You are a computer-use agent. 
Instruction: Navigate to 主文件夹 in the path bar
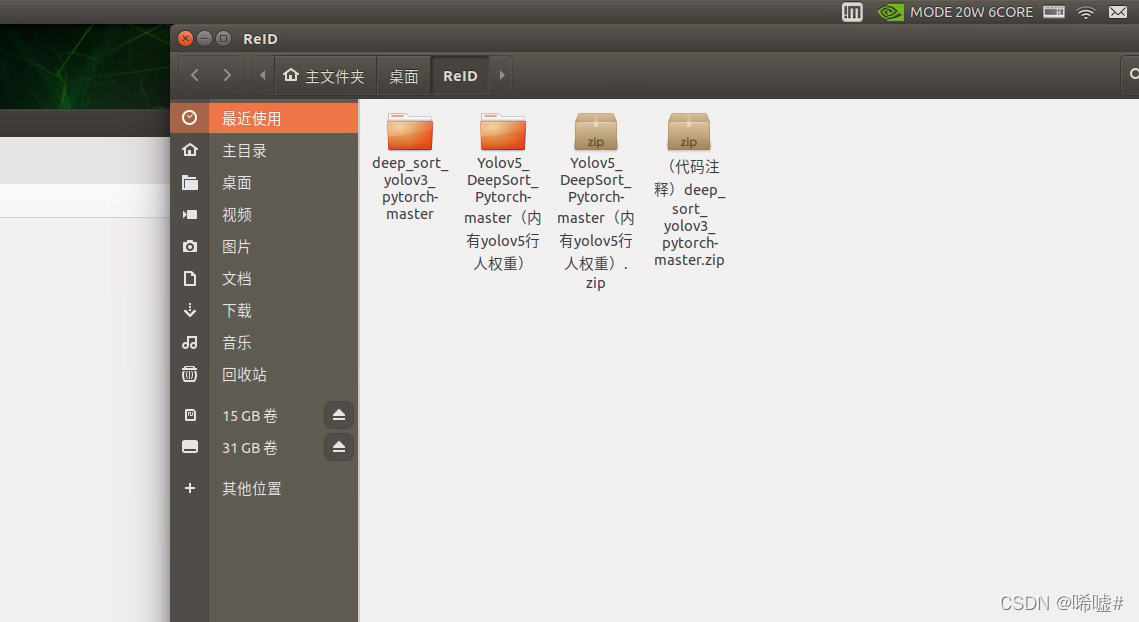tap(325, 76)
